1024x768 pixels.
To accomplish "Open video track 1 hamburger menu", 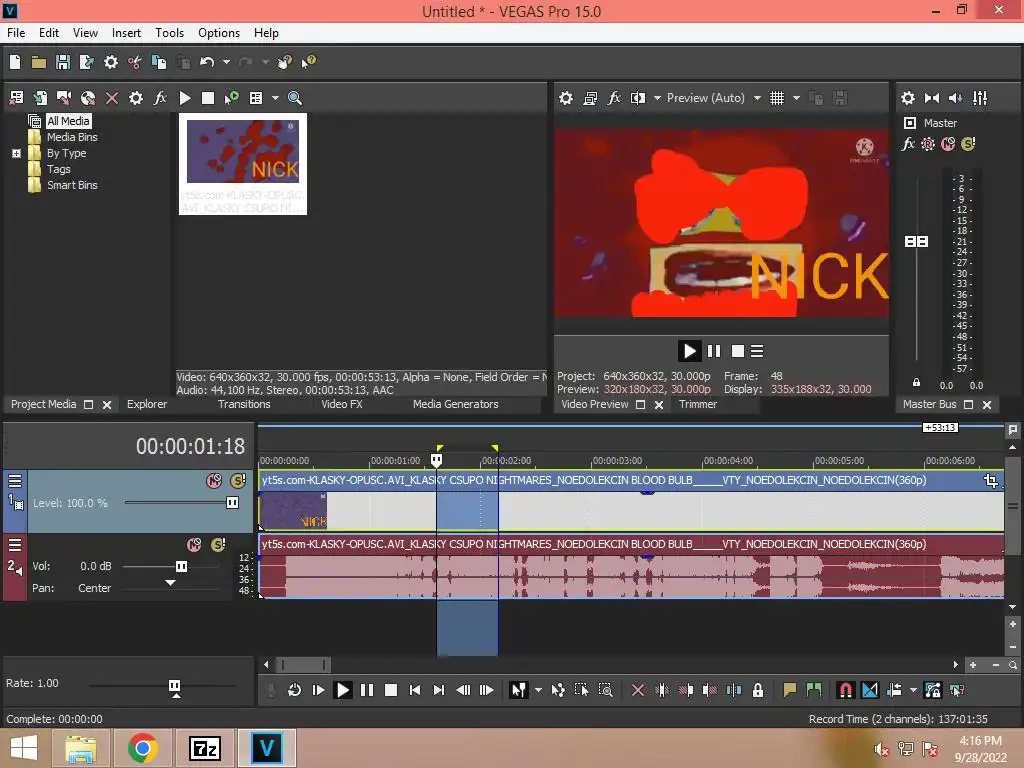I will pos(15,481).
